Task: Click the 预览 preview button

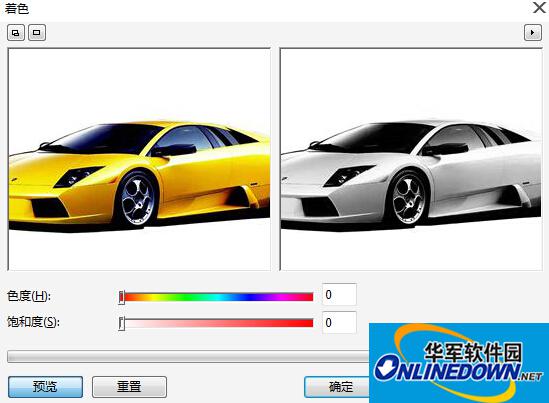Action: pyautogui.click(x=45, y=387)
